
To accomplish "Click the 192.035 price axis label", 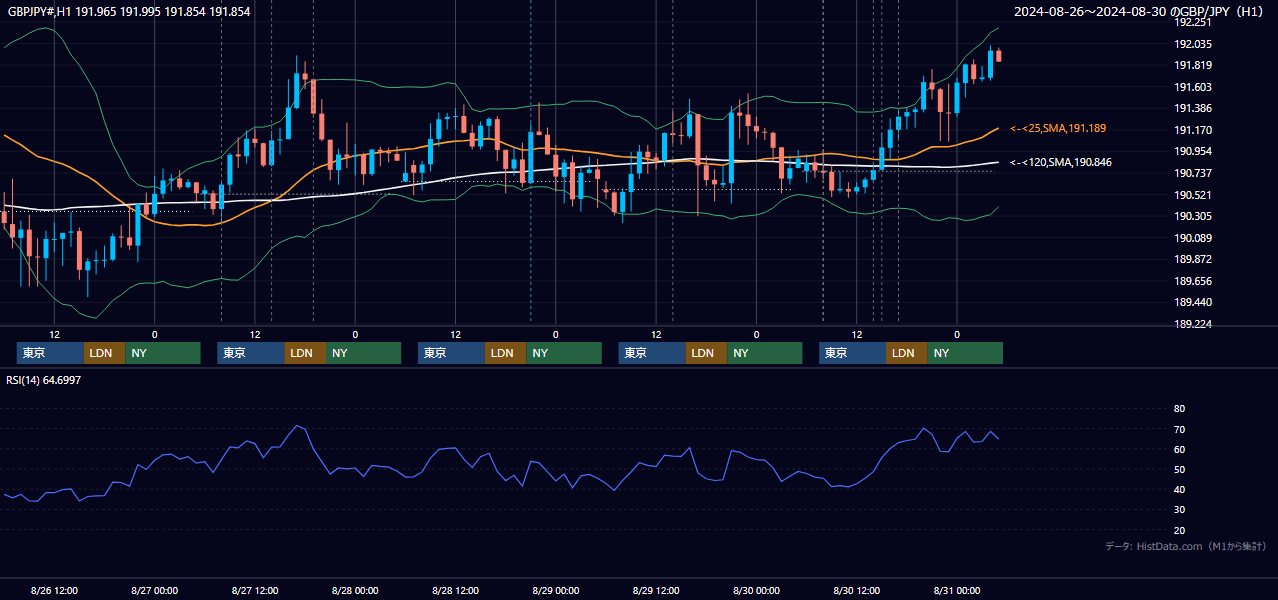I will tap(1192, 44).
